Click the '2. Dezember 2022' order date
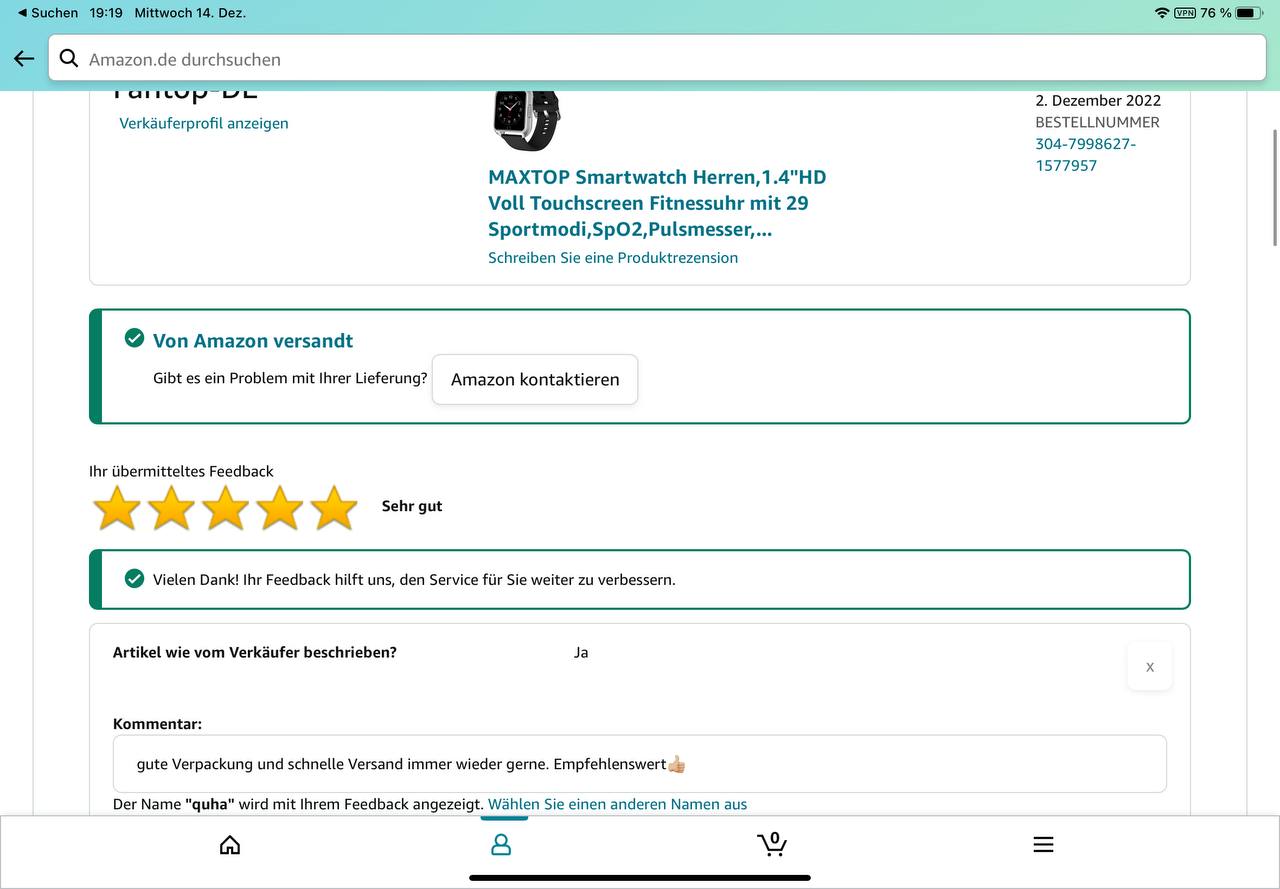 pyautogui.click(x=1098, y=100)
